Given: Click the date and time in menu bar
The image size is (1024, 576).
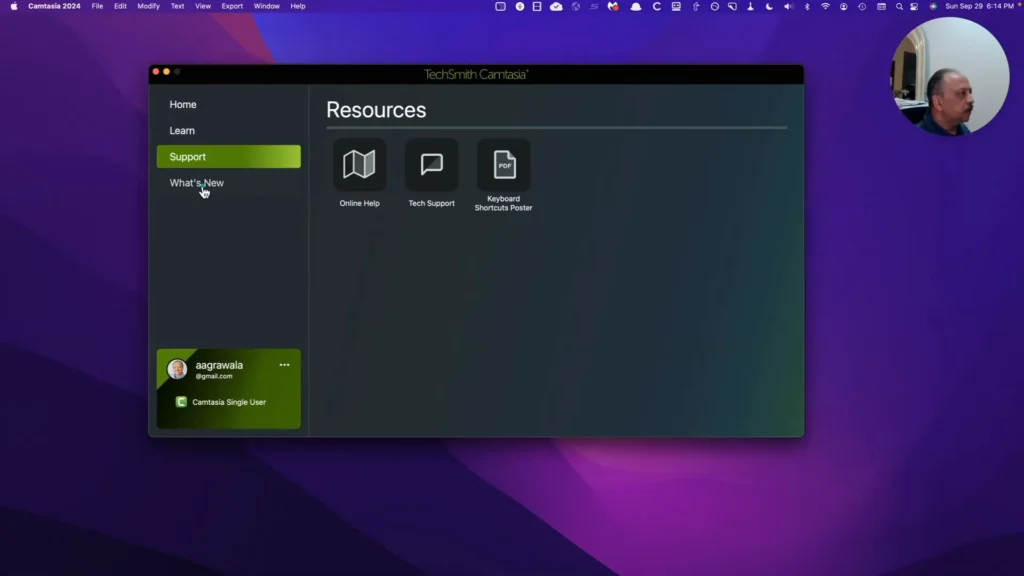Looking at the screenshot, I should 980,6.
